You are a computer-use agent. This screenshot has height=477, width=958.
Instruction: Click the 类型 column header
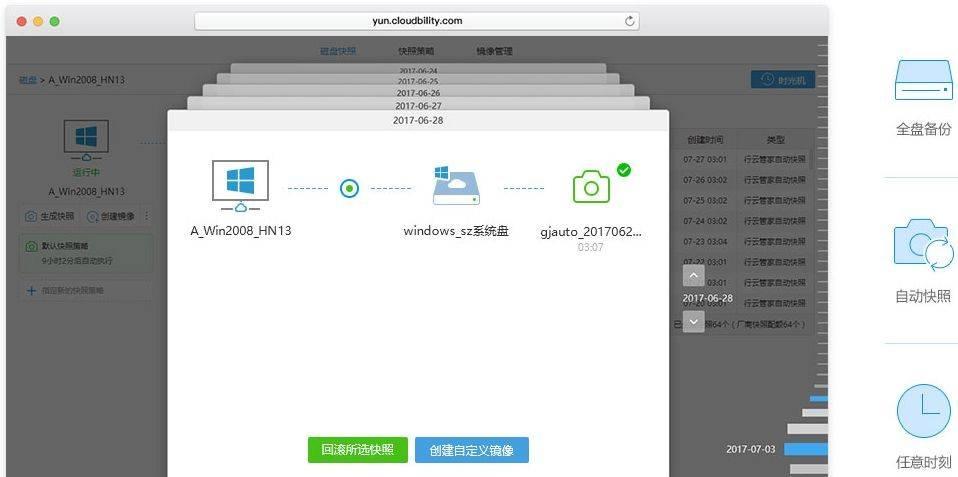point(775,140)
